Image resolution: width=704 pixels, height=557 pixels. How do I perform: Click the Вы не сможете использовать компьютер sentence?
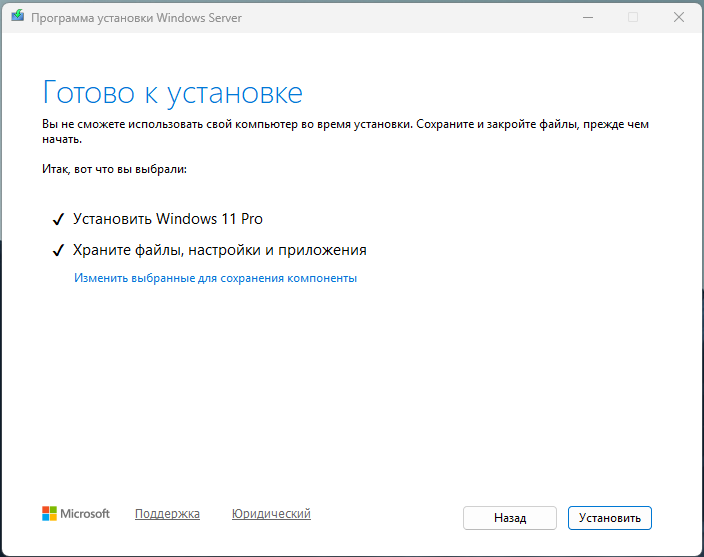tap(225, 124)
